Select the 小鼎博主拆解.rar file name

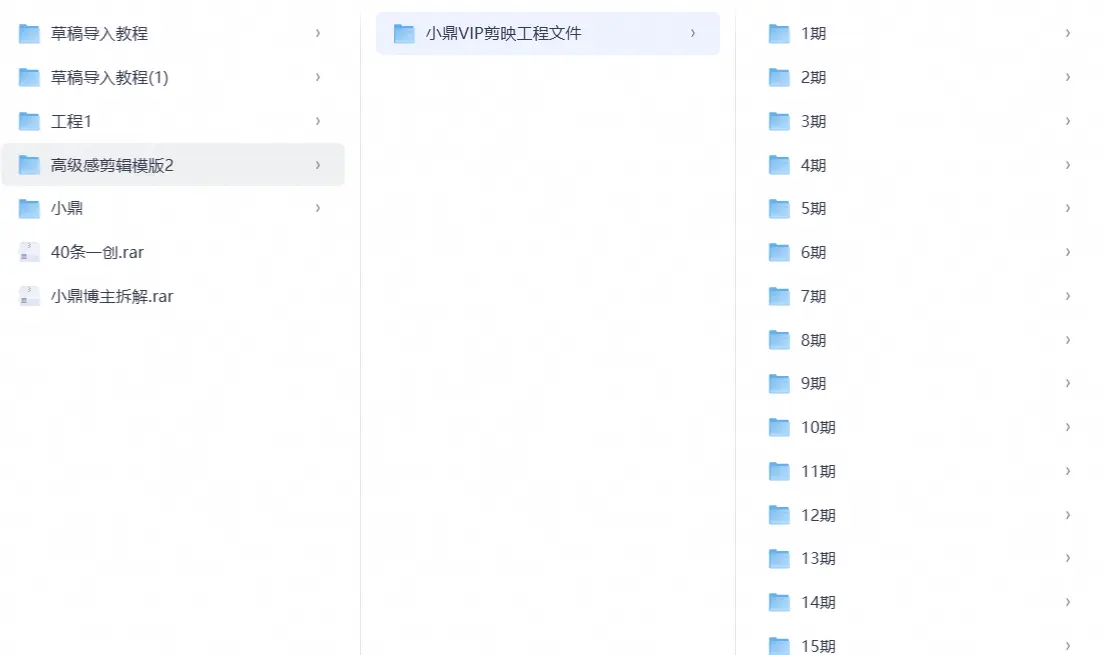point(112,296)
